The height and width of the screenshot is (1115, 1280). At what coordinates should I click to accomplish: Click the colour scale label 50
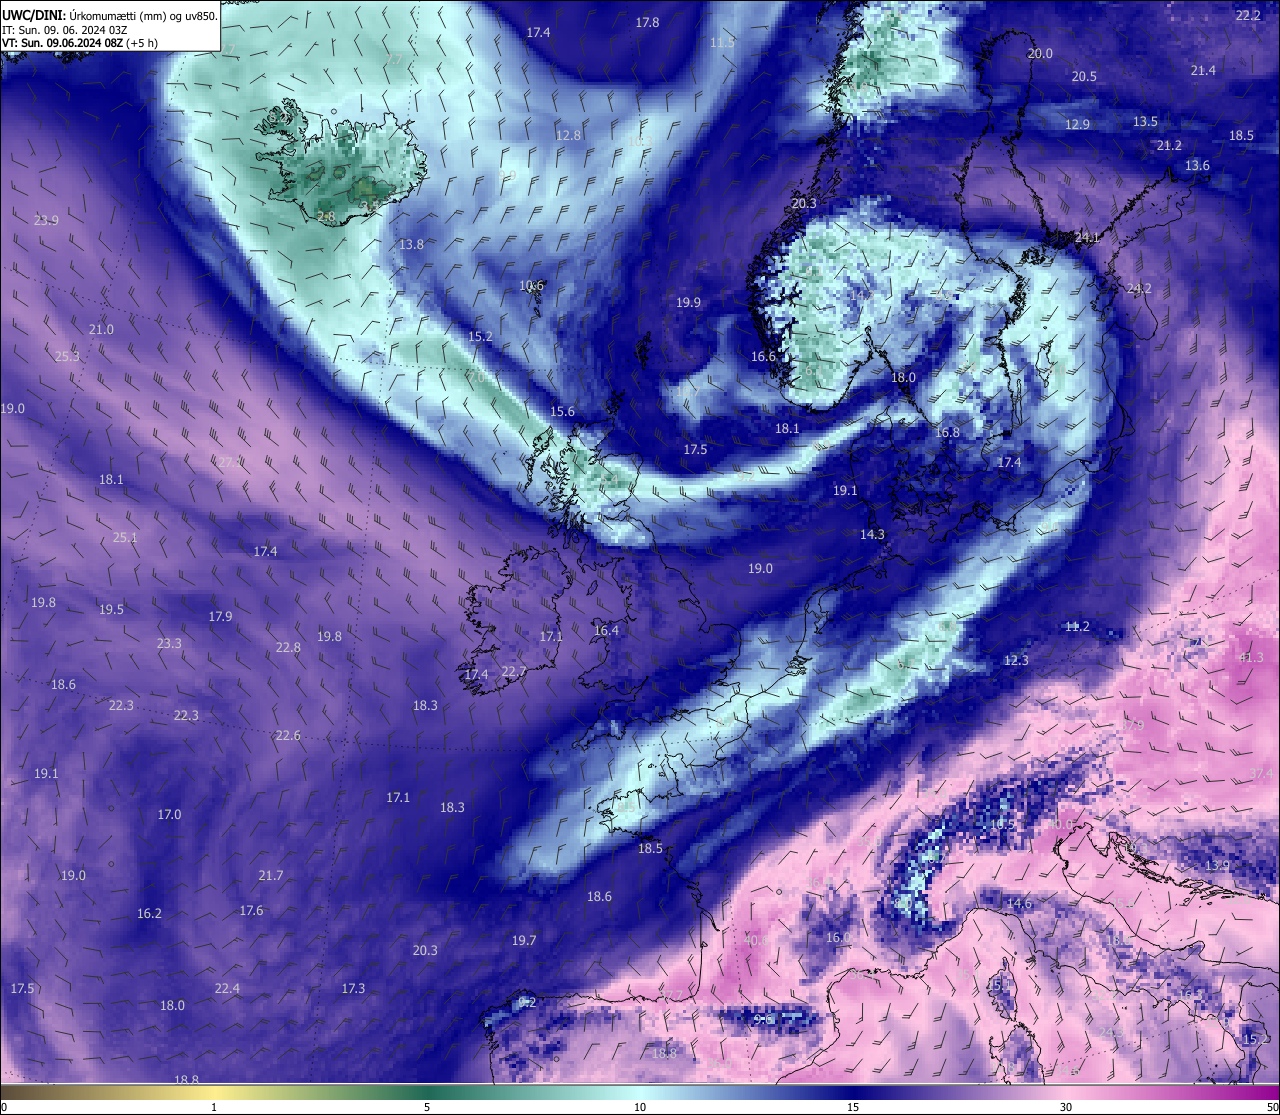(1271, 1107)
